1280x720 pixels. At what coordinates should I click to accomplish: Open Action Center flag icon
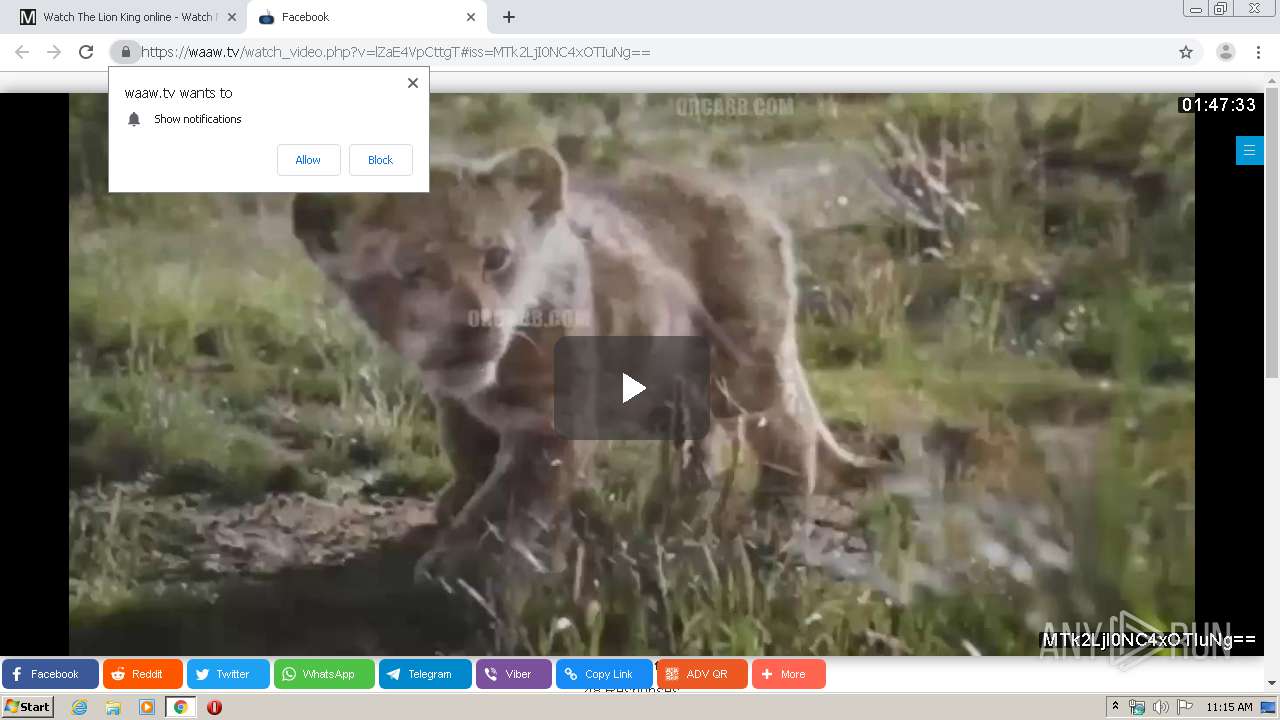pos(1184,707)
